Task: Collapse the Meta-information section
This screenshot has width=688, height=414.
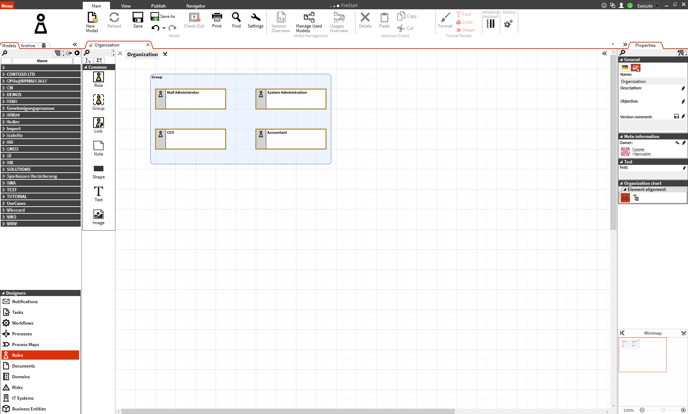Action: [x=621, y=136]
